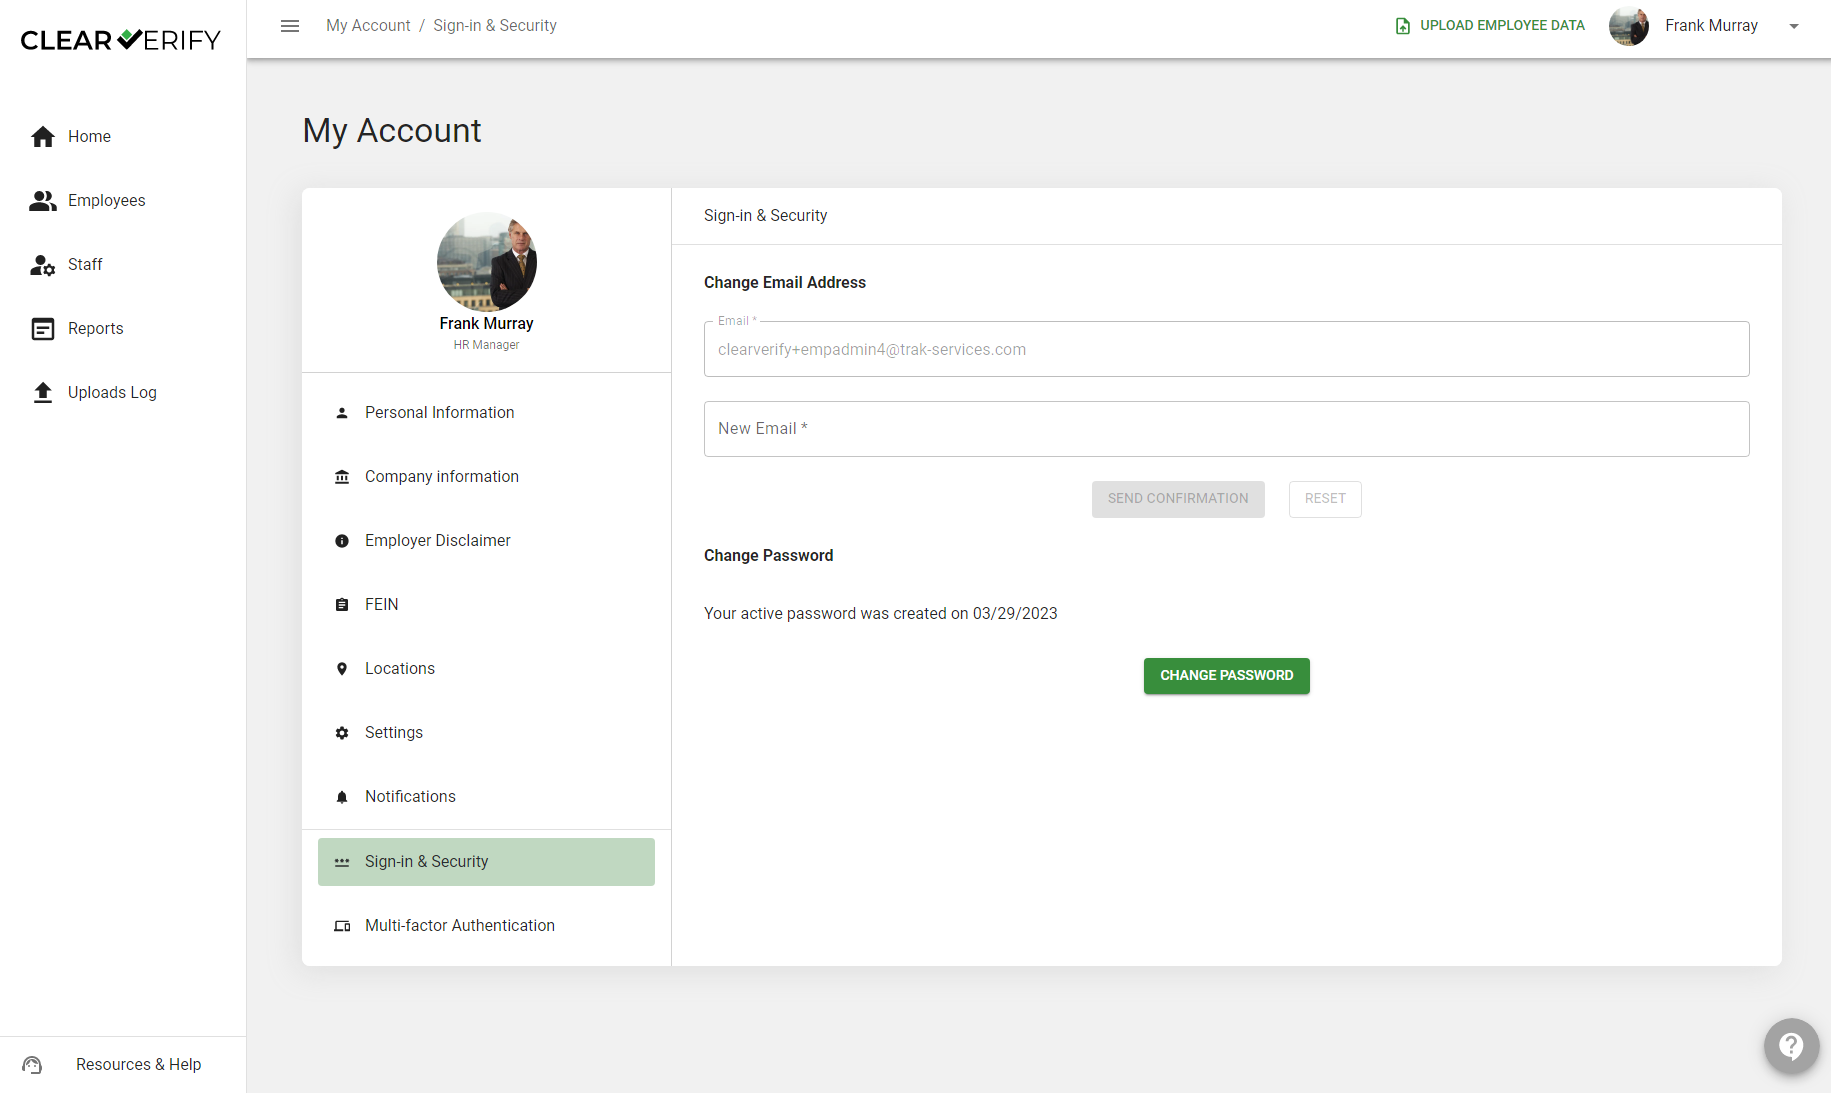Click the "Change Password" heading
Screen dimensions: 1831x1093
(x=768, y=556)
